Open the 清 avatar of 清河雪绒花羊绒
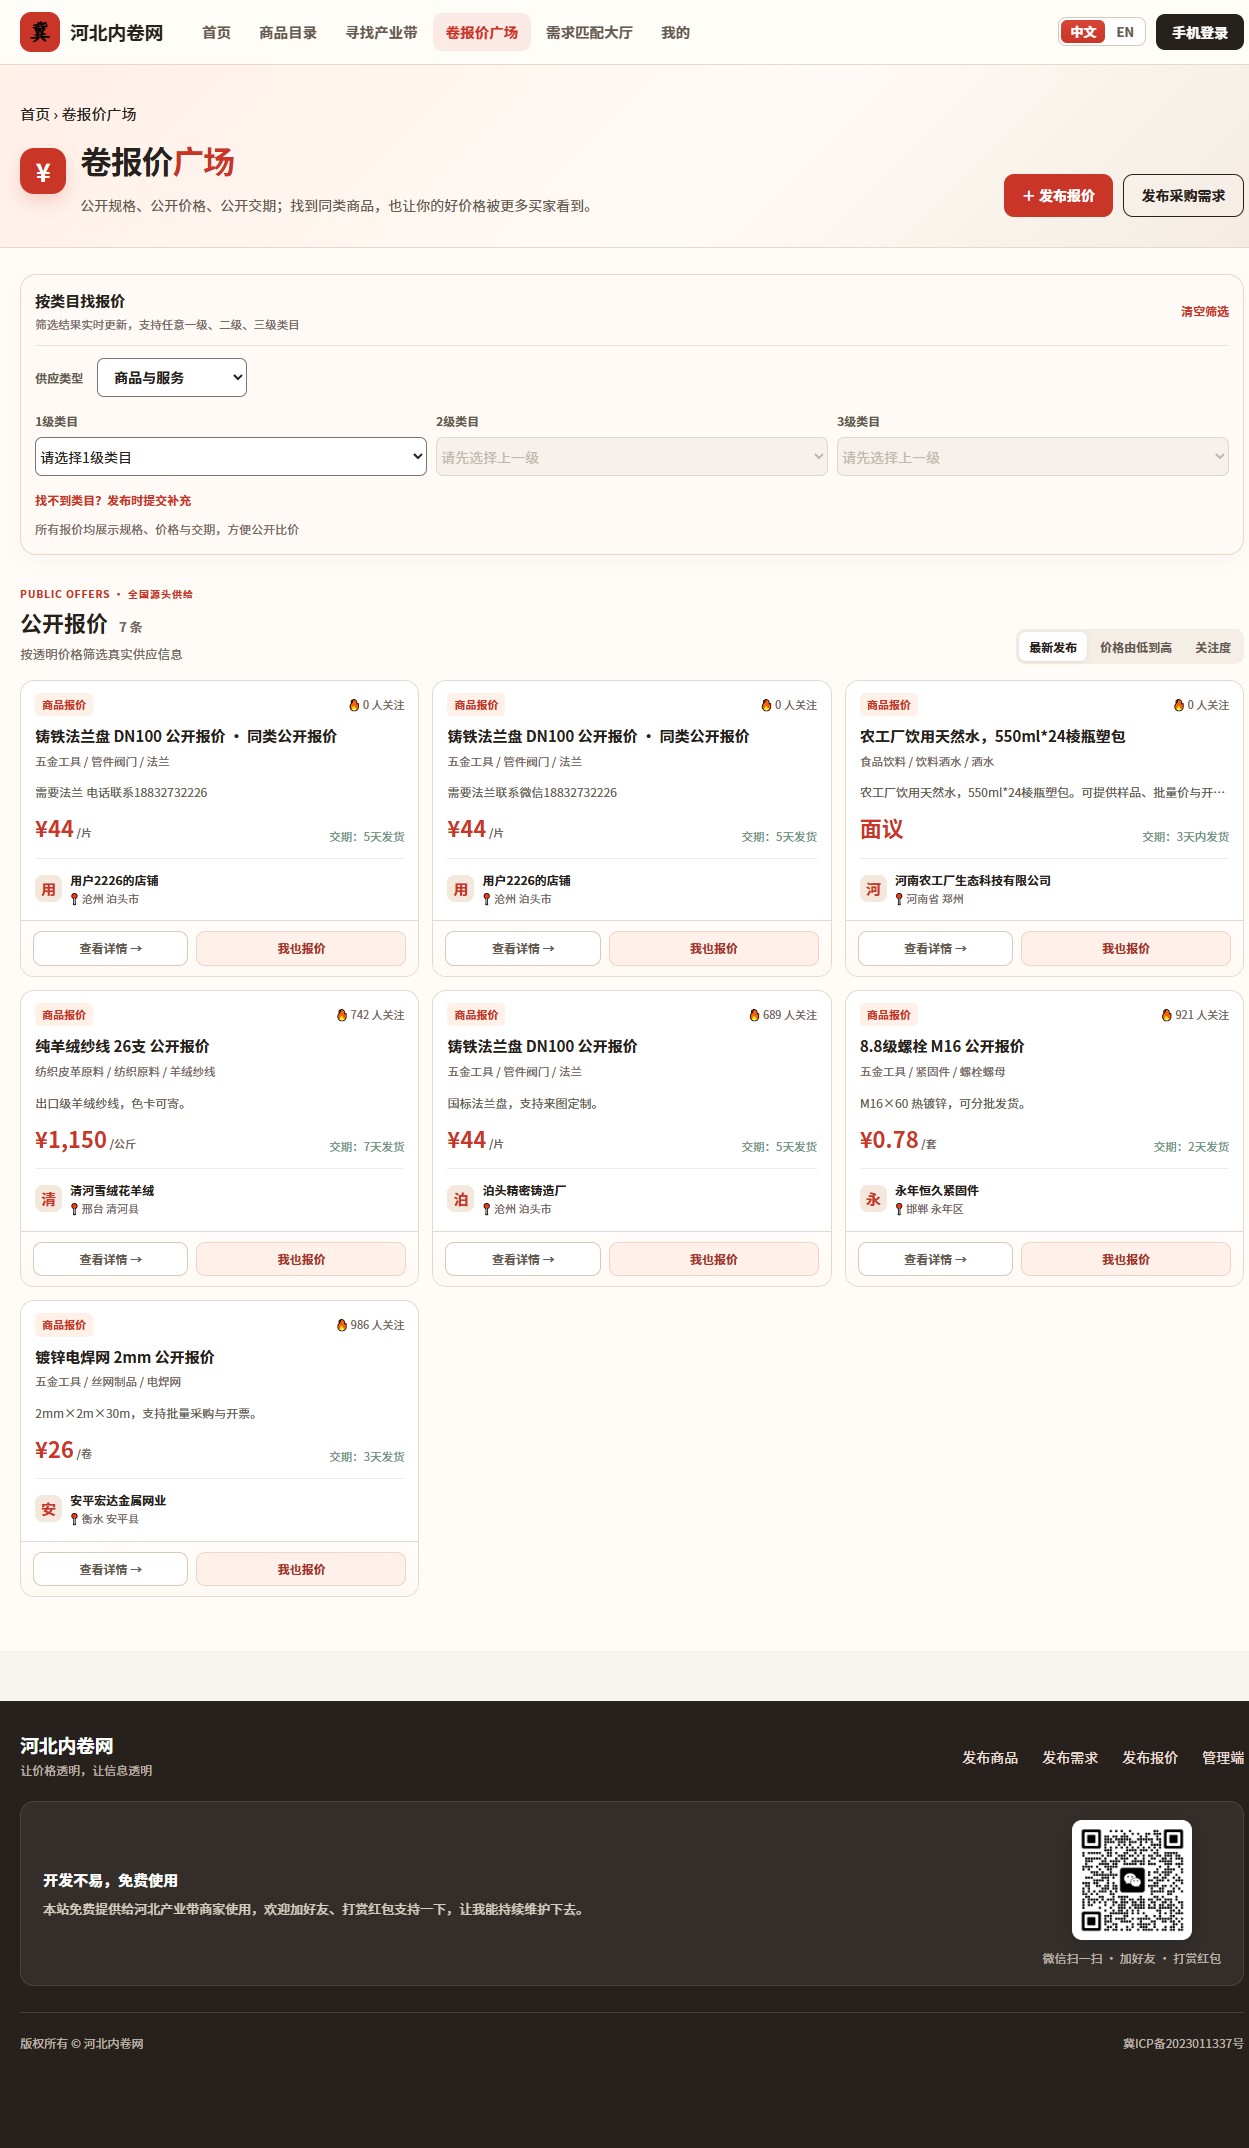Screen dimensions: 1249x2148 pyautogui.click(x=49, y=1199)
